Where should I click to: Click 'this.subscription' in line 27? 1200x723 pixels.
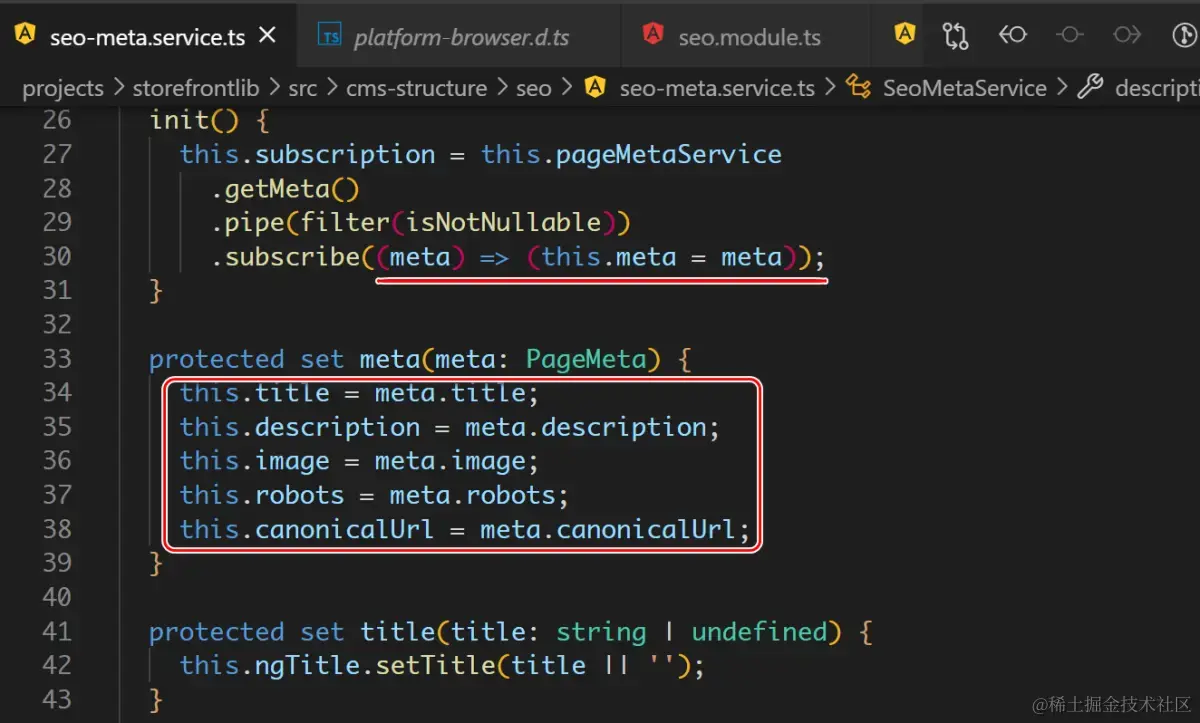pos(307,154)
